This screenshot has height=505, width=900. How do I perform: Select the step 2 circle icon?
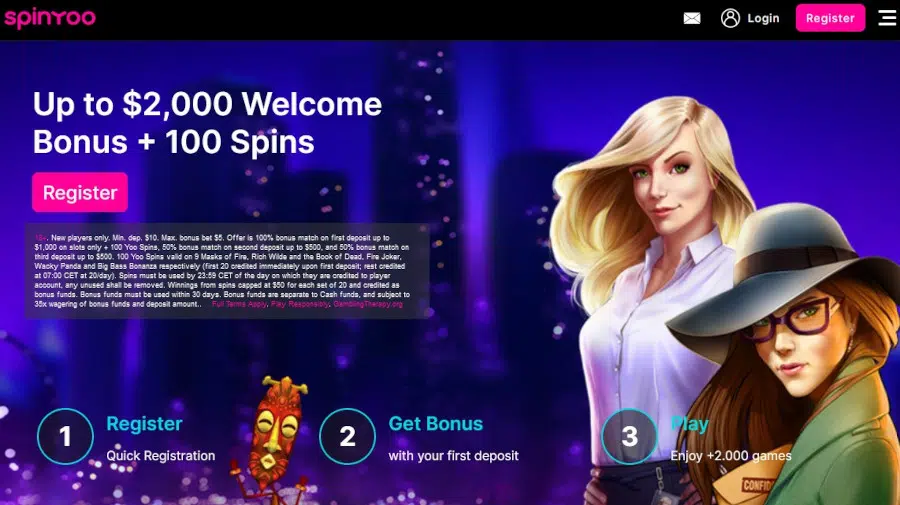click(x=347, y=436)
